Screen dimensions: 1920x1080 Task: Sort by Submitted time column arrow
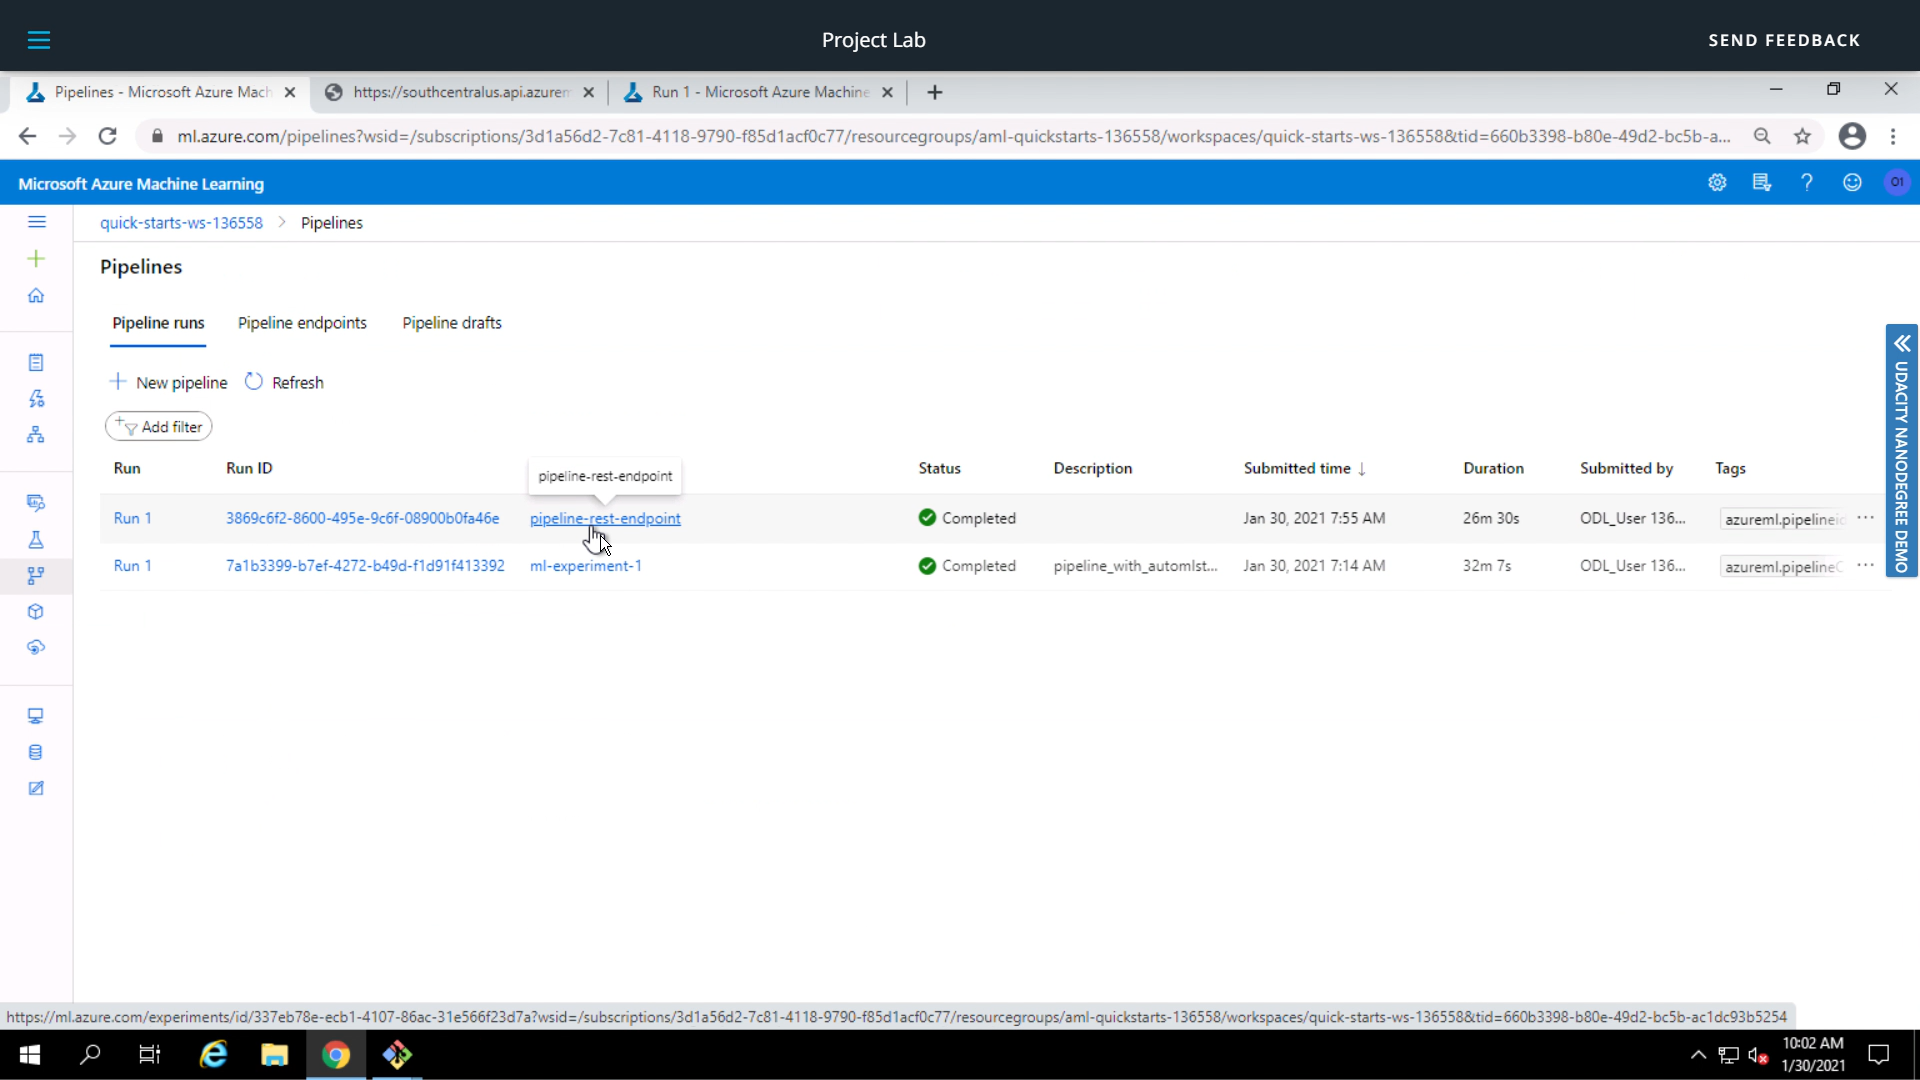[x=1362, y=468]
